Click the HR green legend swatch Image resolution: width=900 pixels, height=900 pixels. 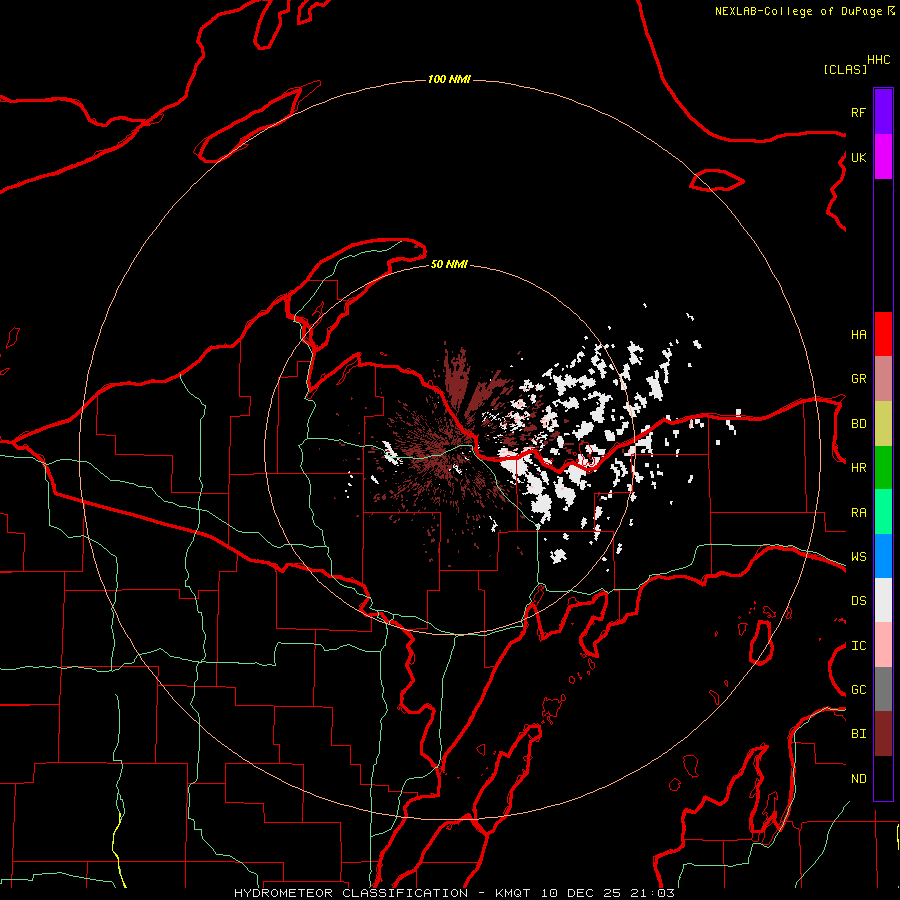(883, 468)
